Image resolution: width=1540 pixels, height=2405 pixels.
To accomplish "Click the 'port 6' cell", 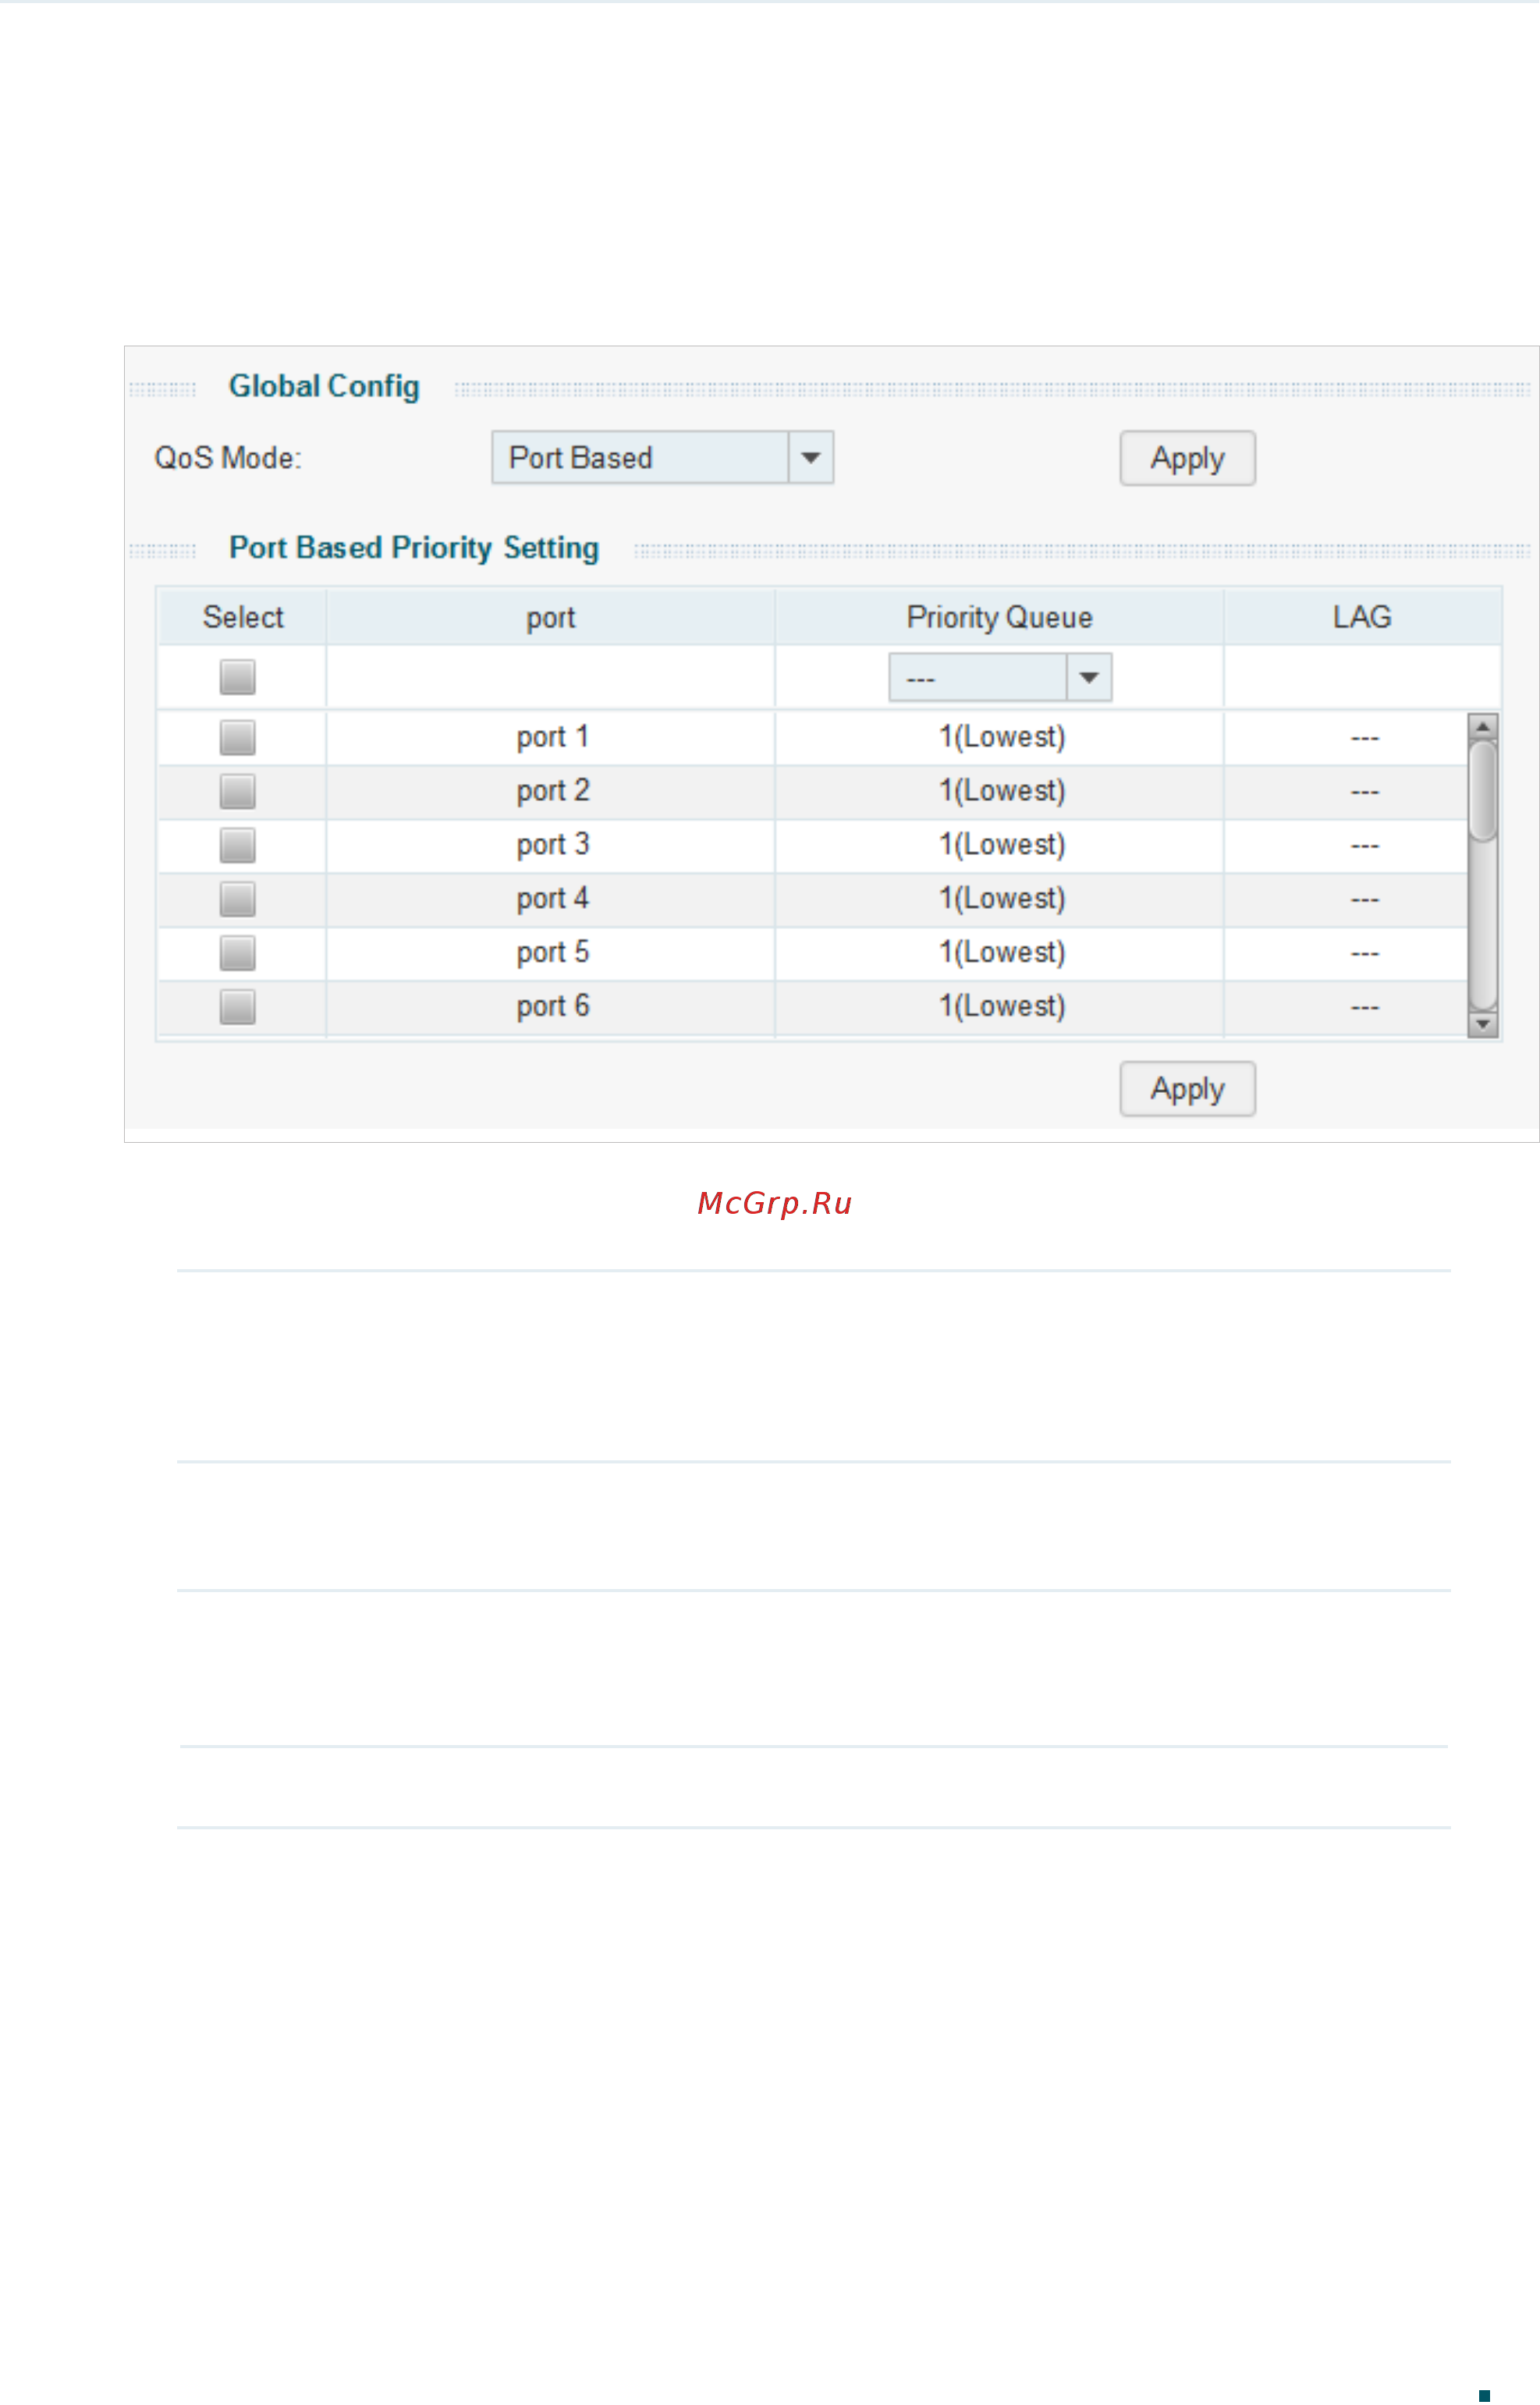I will [552, 1006].
